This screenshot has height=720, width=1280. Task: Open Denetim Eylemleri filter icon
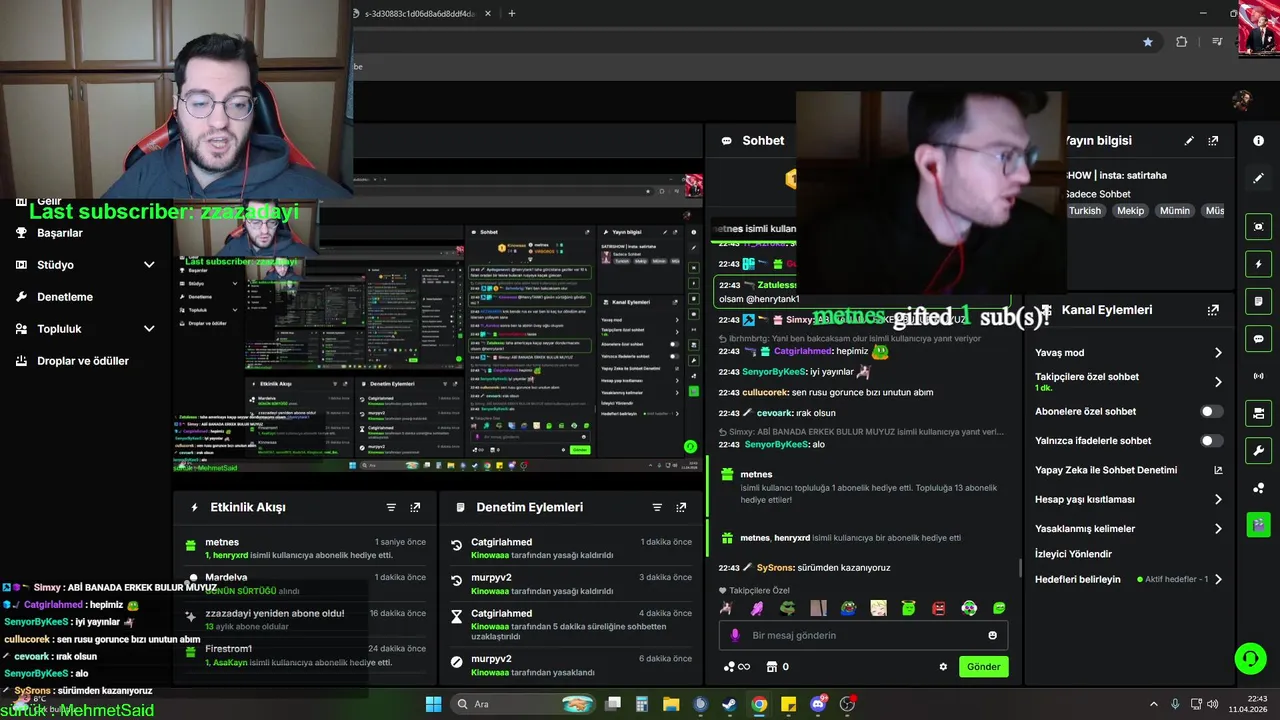click(x=657, y=507)
